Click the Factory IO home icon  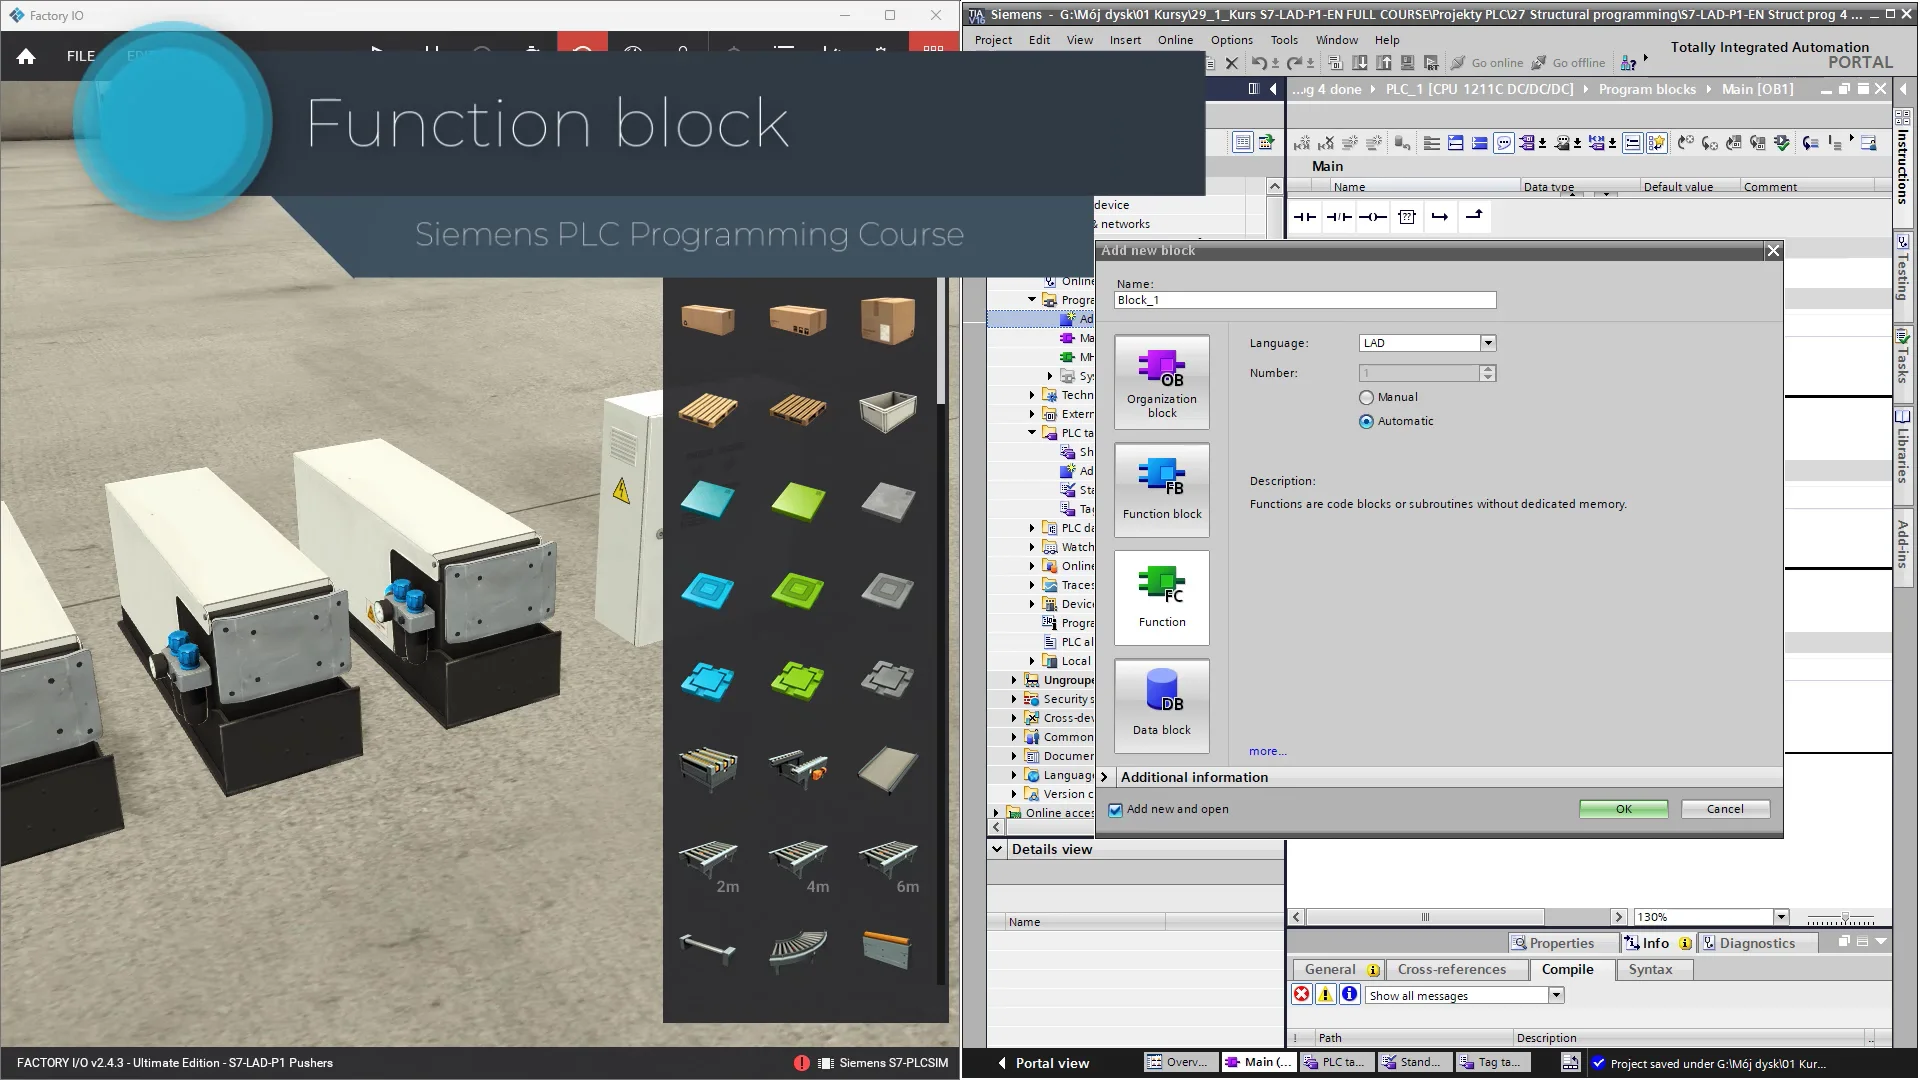coord(26,56)
